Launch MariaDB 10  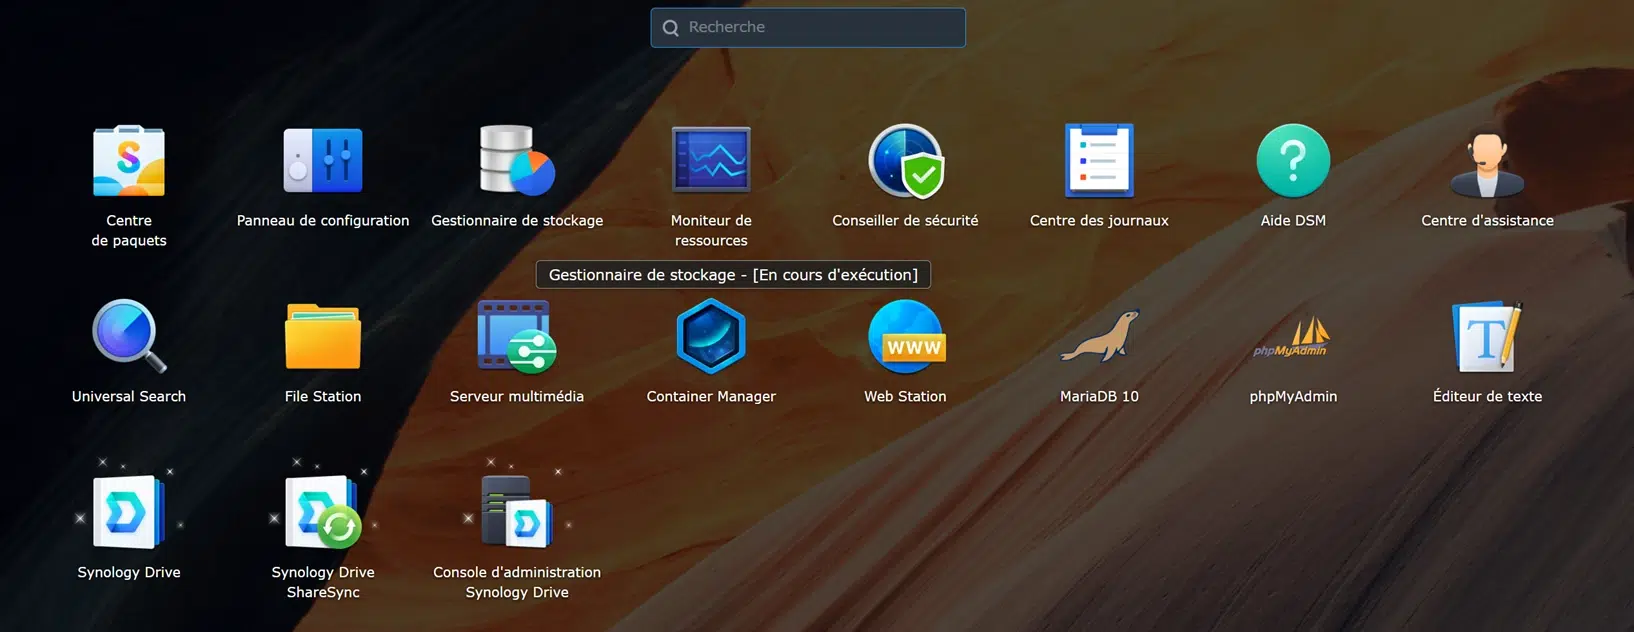point(1099,337)
